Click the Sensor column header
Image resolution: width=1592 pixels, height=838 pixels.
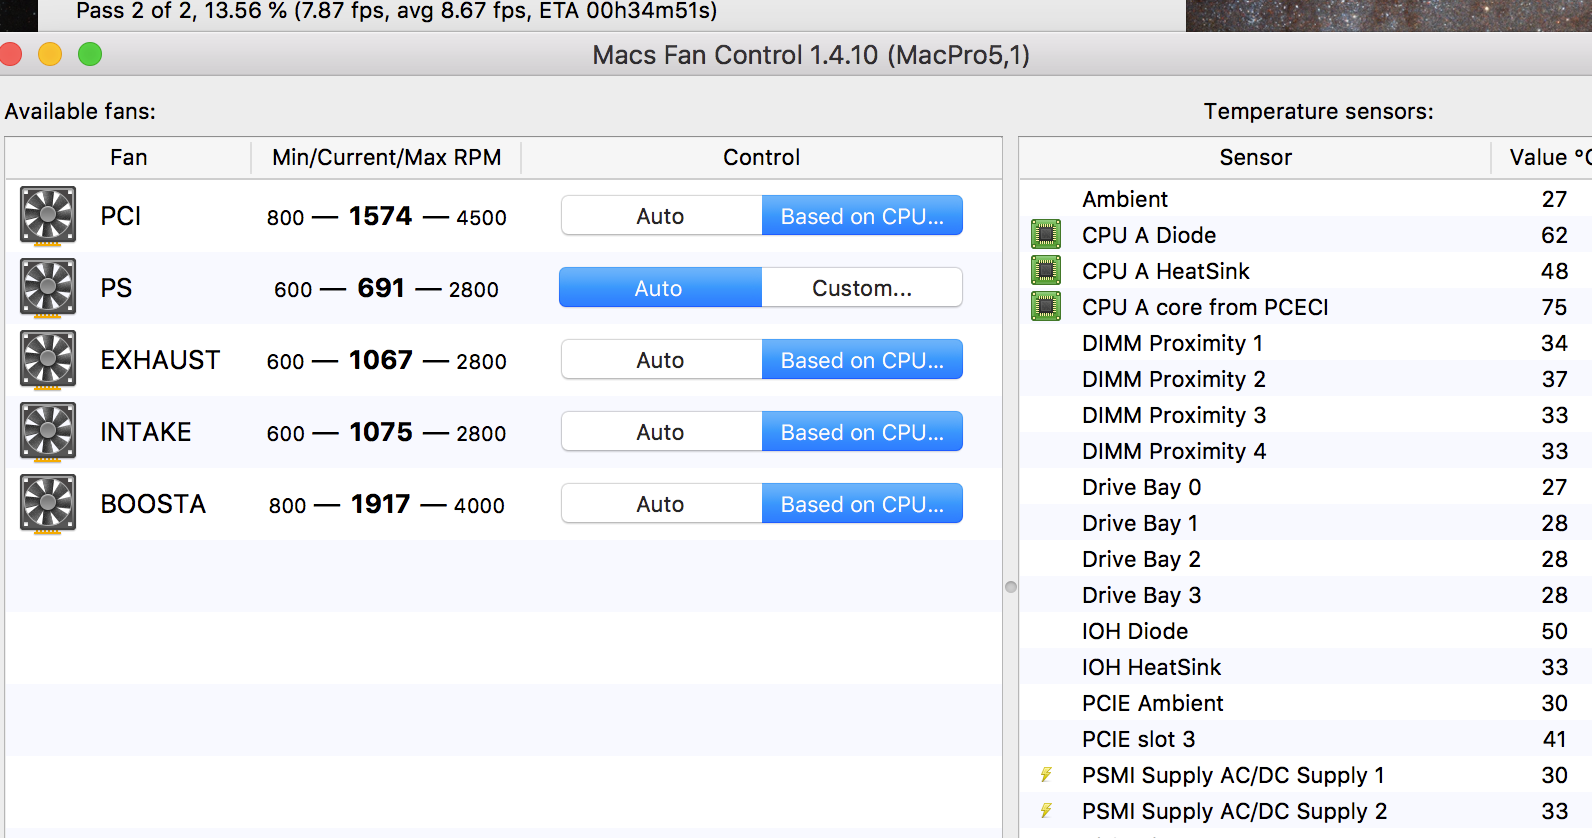[1255, 158]
